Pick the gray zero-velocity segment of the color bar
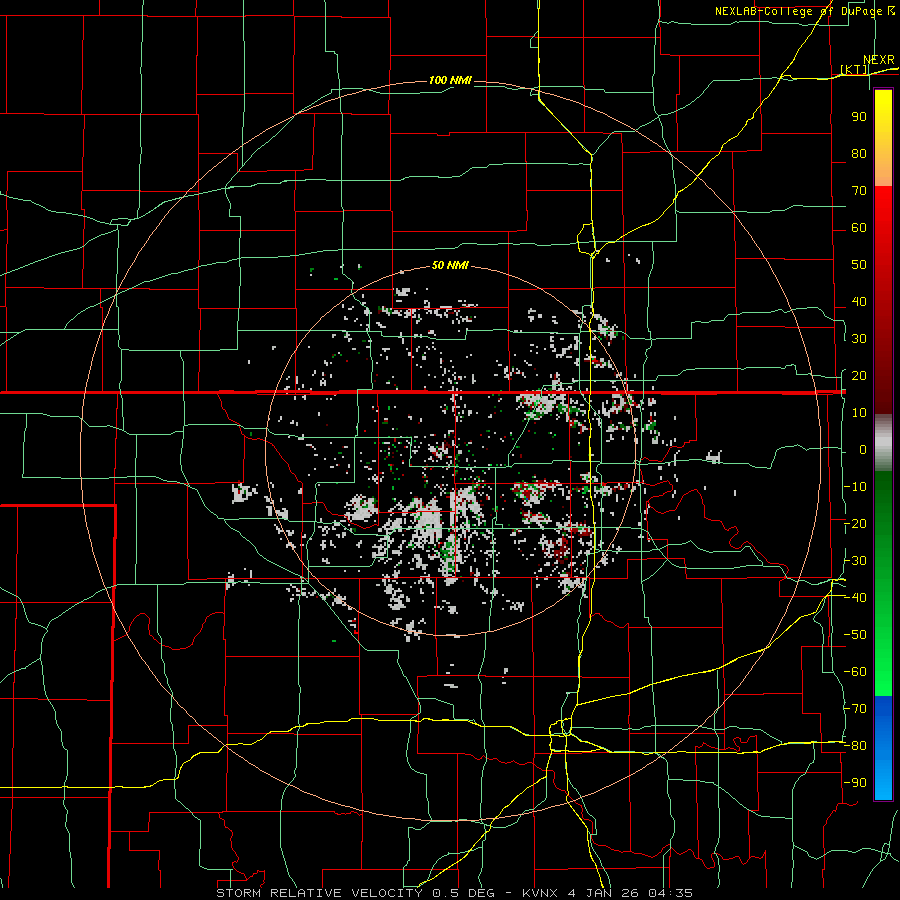Screen dimensions: 900x900 click(x=883, y=442)
